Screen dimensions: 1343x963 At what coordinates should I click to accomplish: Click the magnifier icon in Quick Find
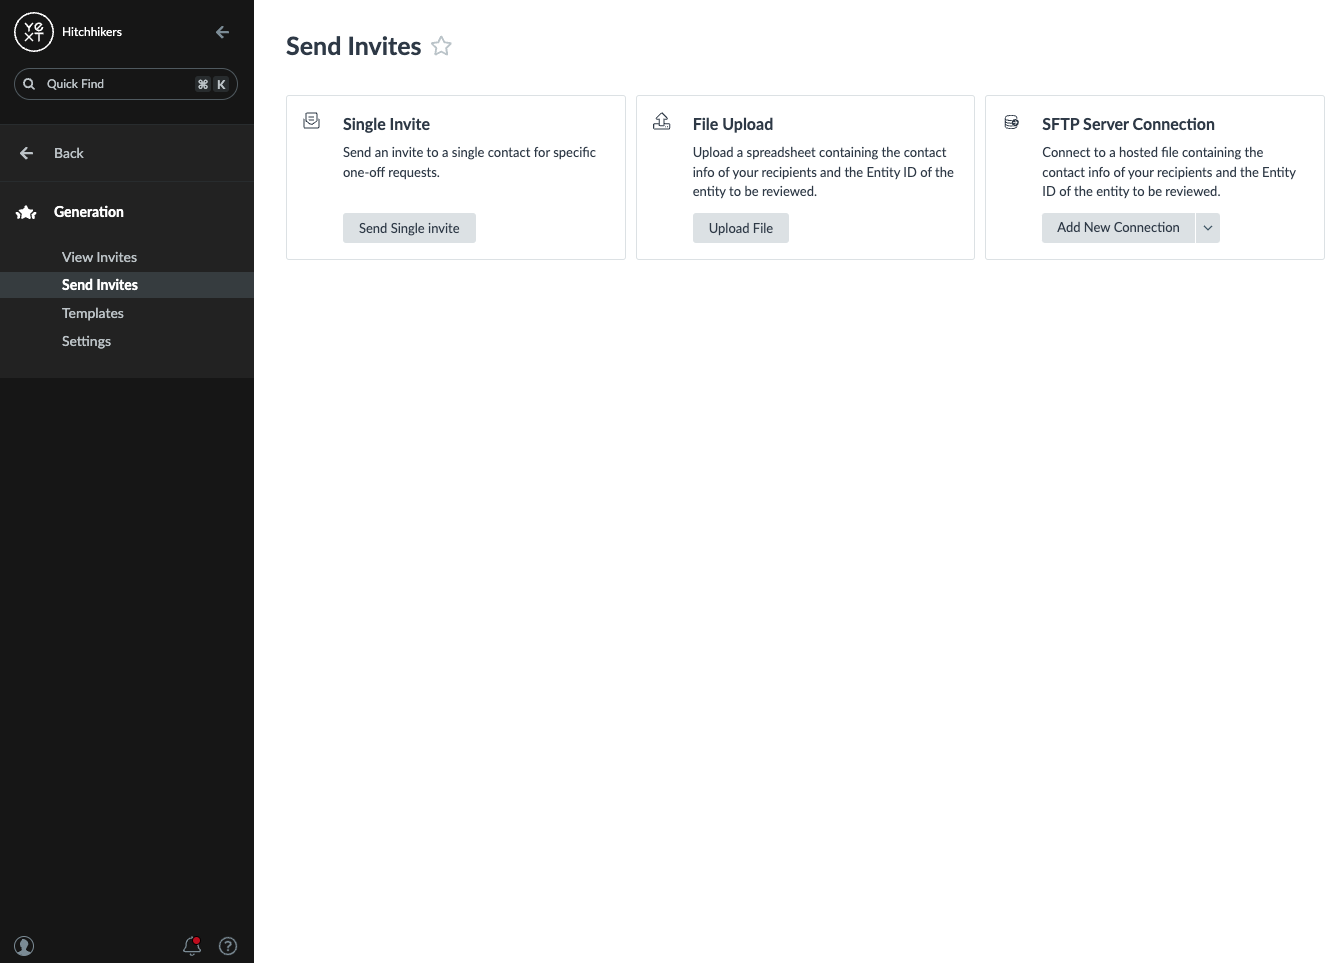pyautogui.click(x=29, y=84)
